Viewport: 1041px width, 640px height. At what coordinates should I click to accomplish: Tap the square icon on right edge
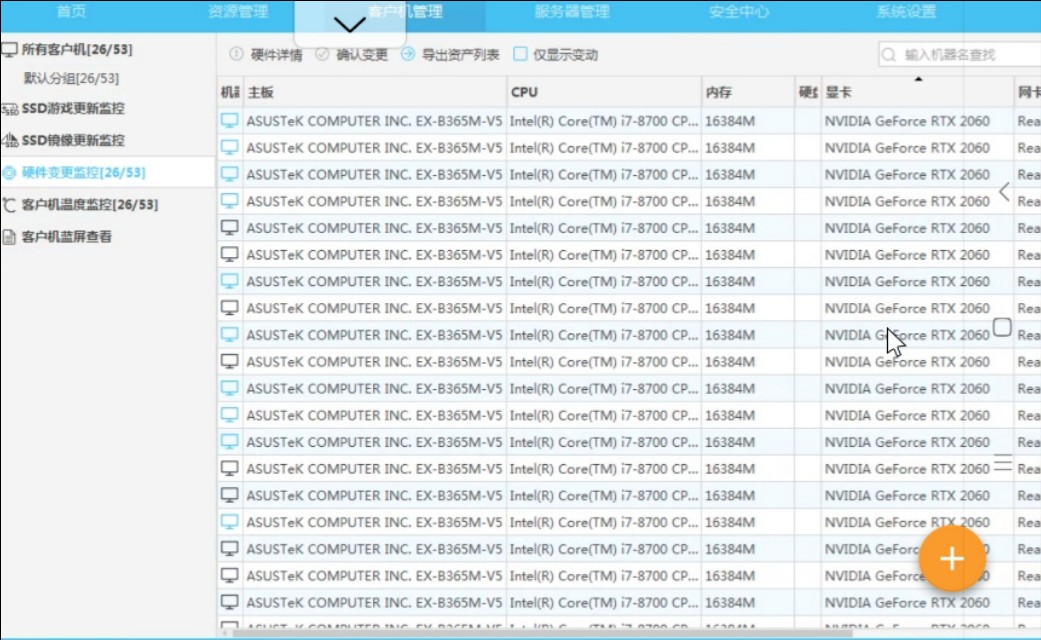click(1002, 327)
